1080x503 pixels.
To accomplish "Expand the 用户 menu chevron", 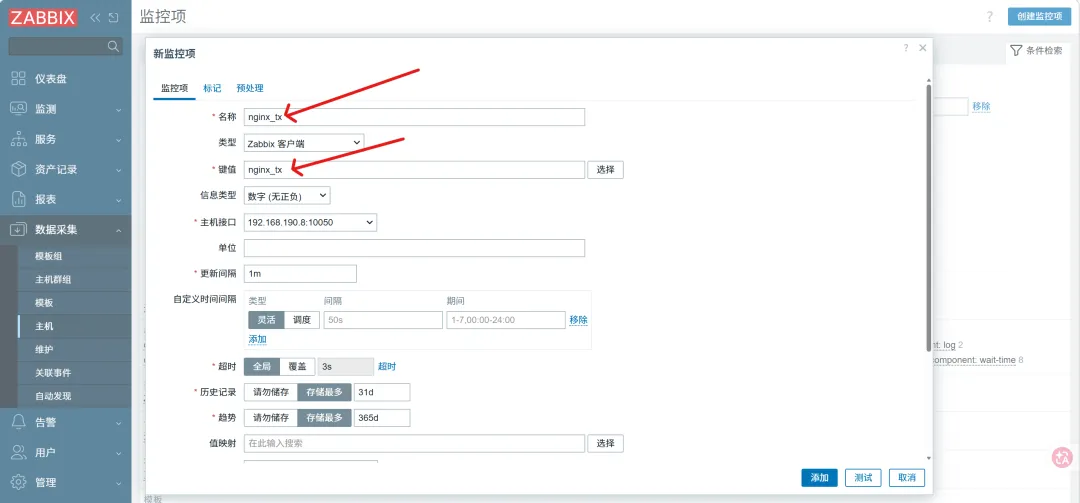I will coord(118,453).
